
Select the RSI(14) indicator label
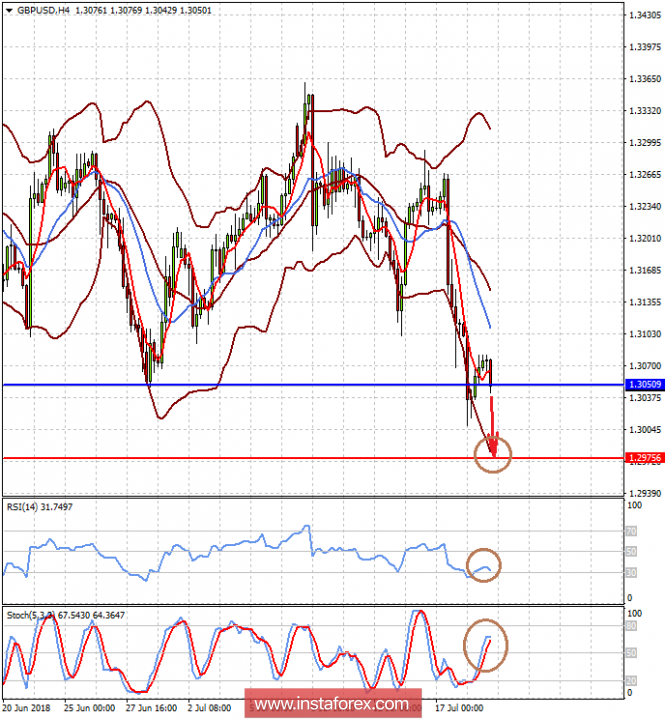click(39, 507)
